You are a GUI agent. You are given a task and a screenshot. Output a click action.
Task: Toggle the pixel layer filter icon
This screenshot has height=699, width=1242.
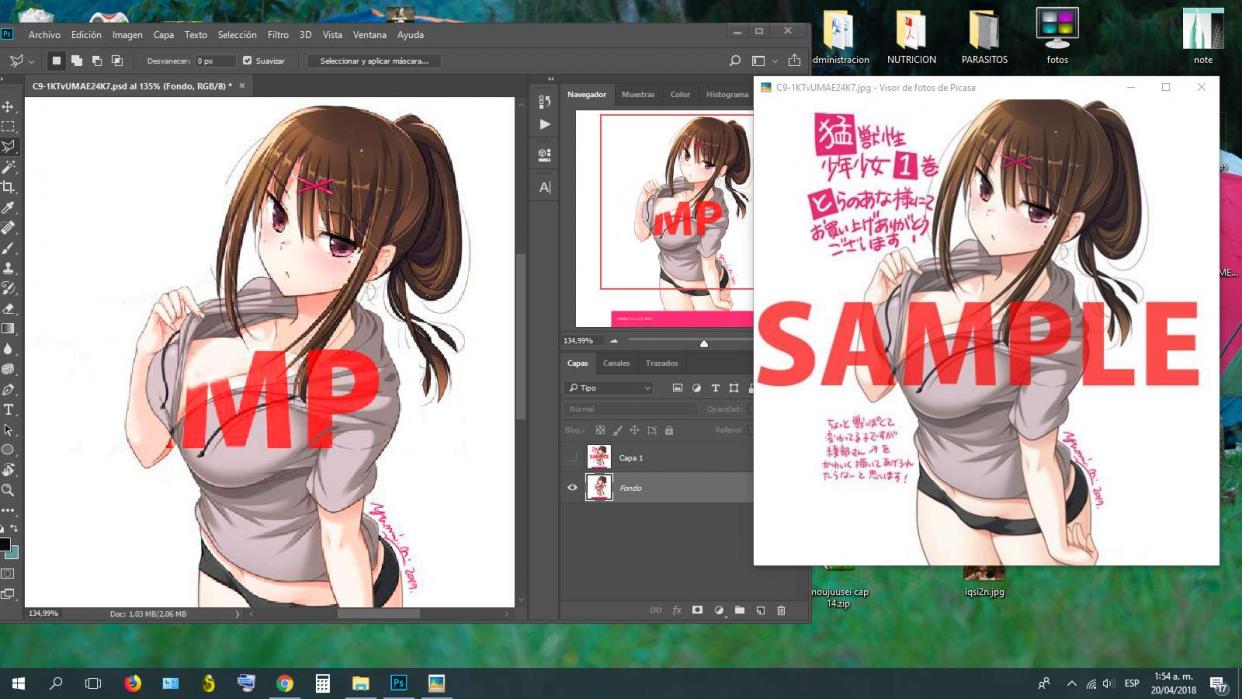tap(677, 388)
